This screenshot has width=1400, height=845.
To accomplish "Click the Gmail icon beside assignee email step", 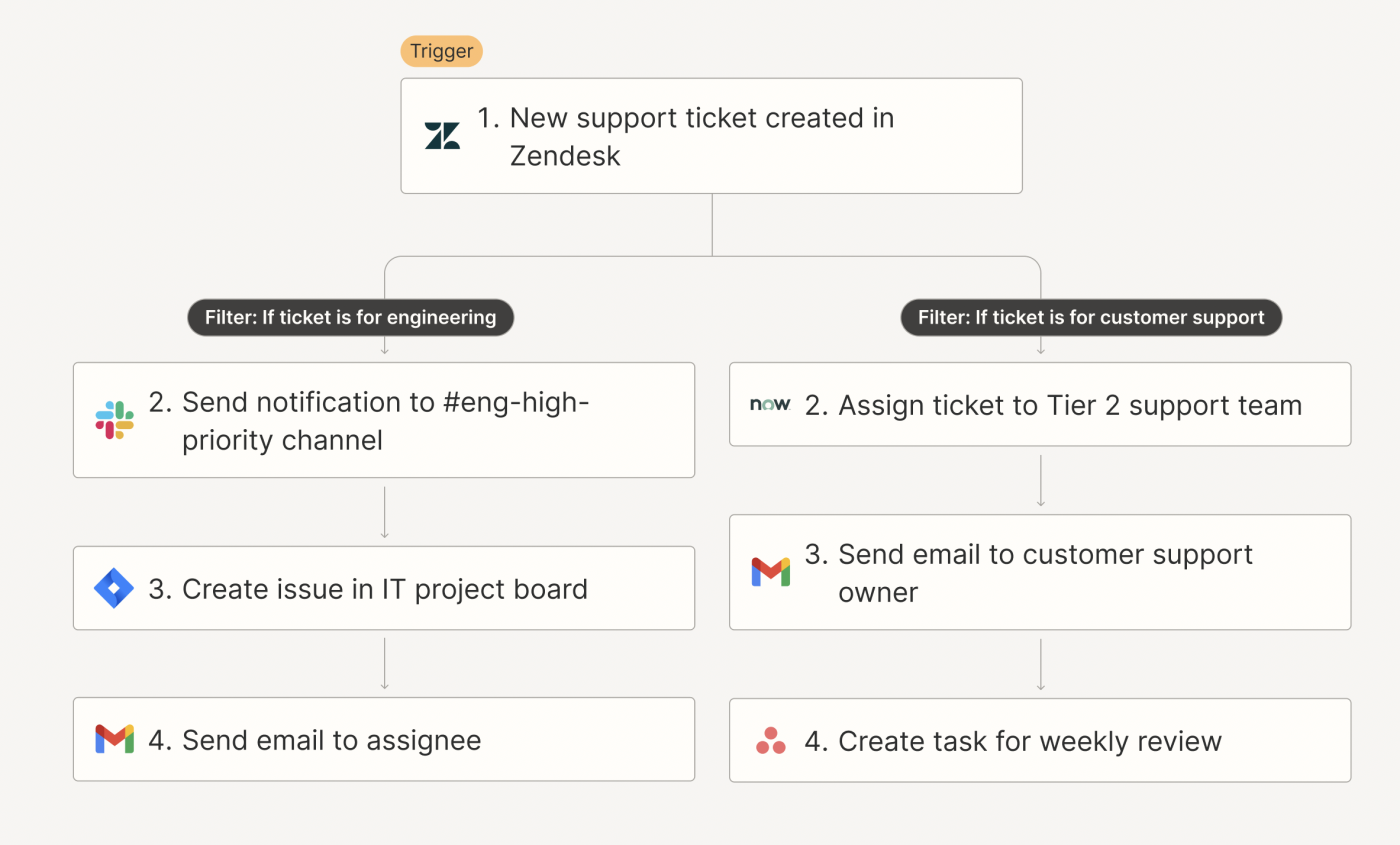I will tap(114, 739).
